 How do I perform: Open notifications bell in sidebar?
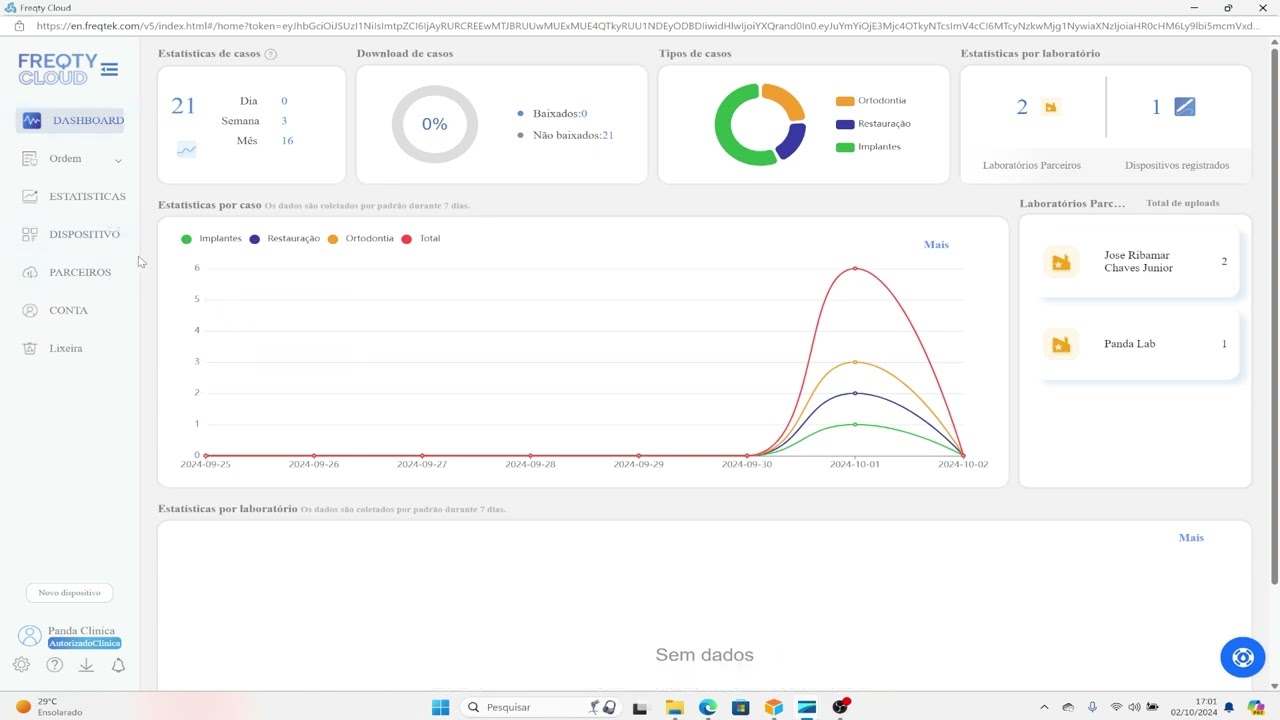click(118, 665)
